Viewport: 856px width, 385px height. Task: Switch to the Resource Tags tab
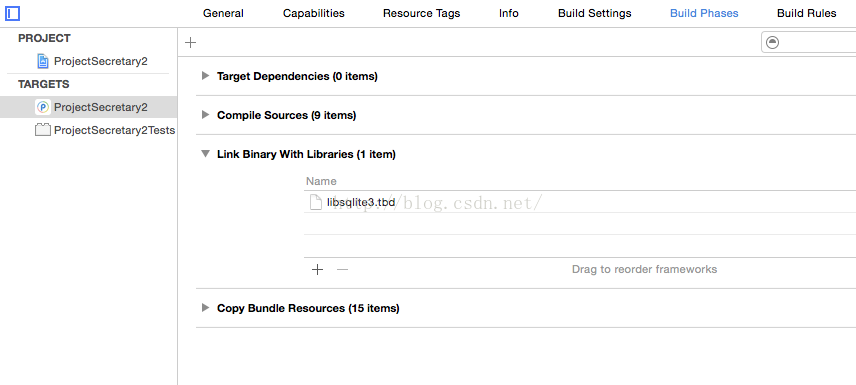coord(421,13)
